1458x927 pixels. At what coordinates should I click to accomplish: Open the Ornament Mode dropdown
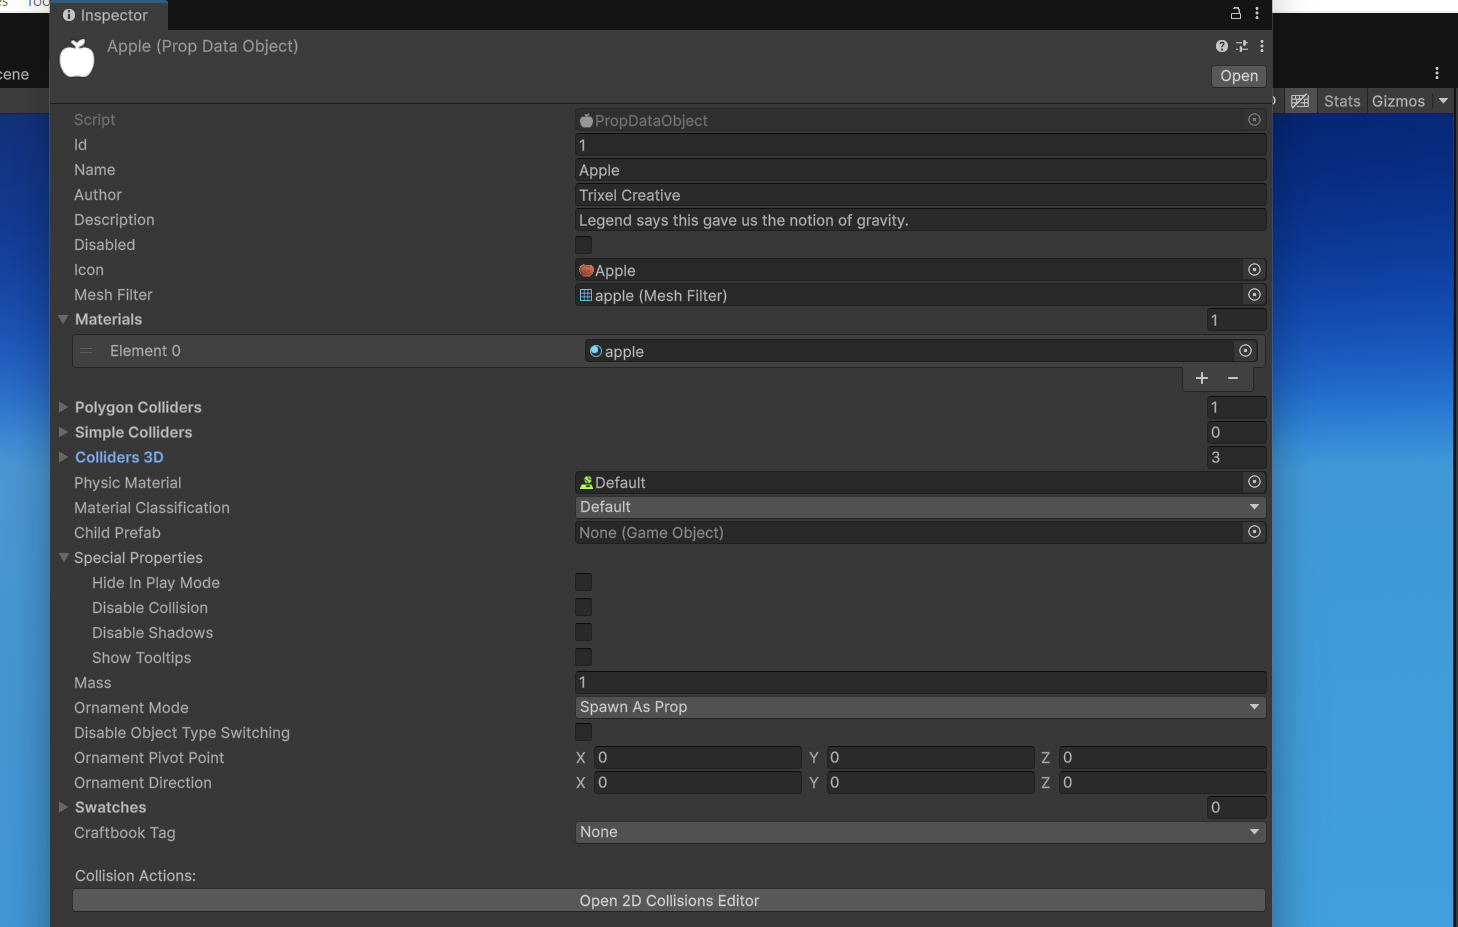point(921,707)
